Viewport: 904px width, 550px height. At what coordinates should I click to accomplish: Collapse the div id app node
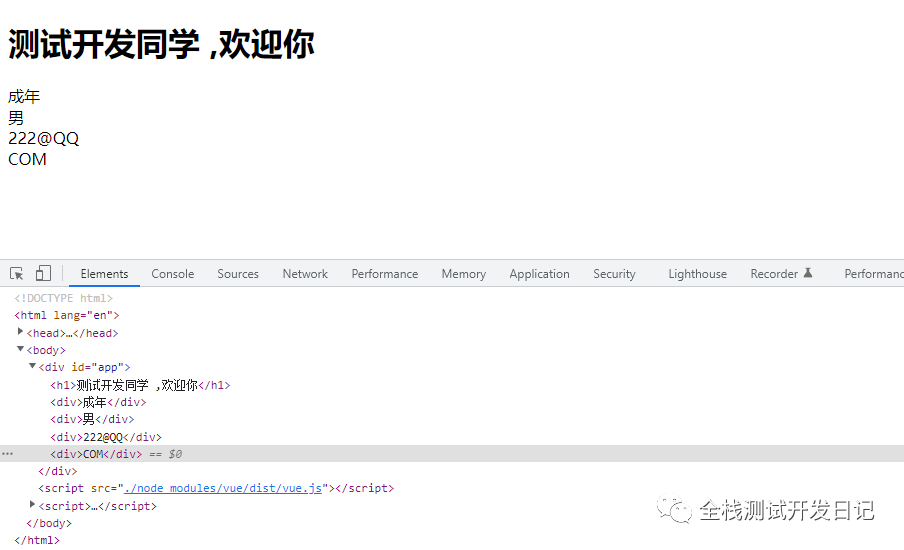pos(33,366)
